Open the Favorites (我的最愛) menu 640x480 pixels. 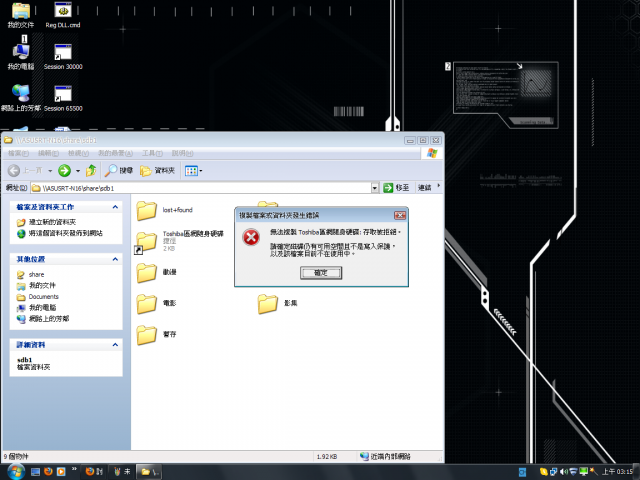(116, 153)
